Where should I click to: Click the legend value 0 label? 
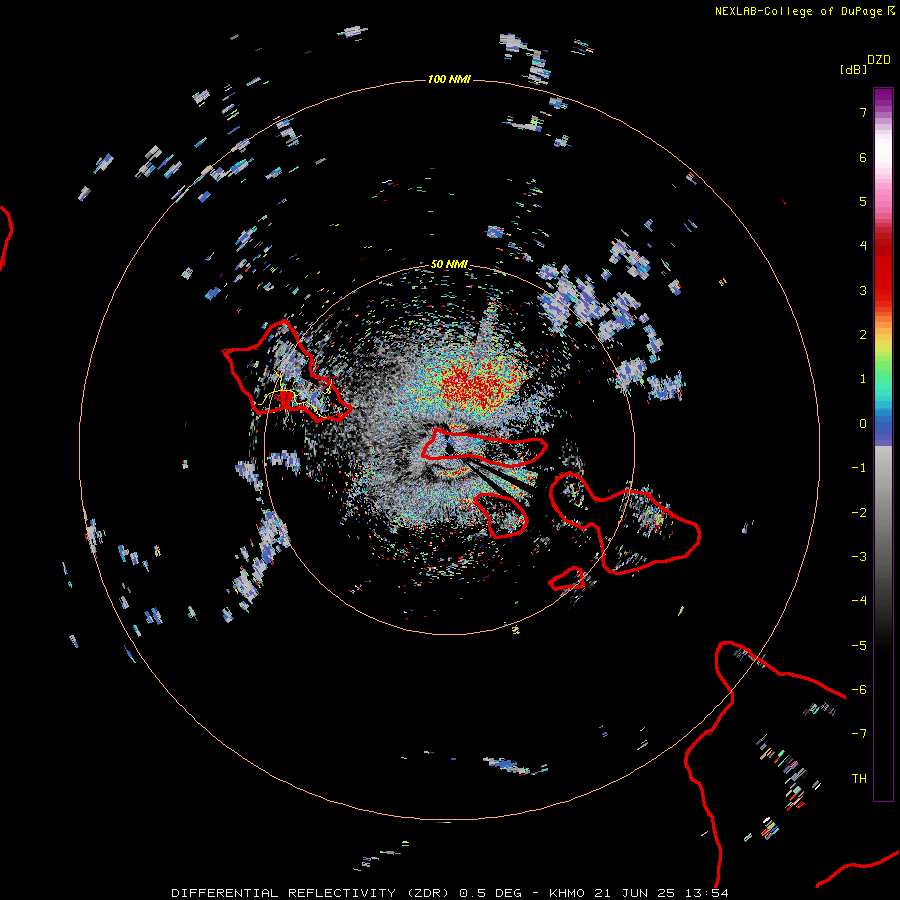point(863,424)
